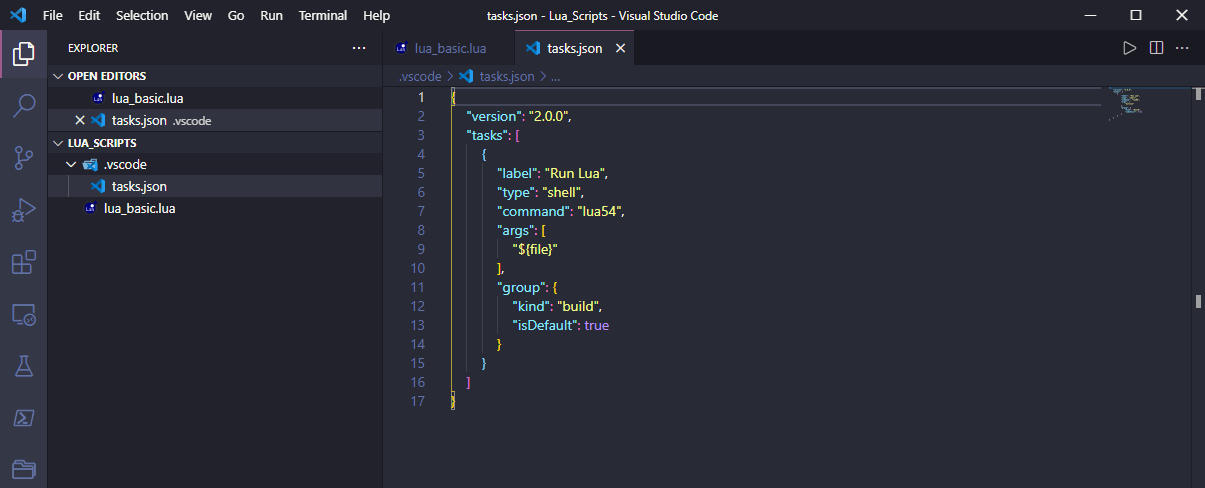The height and width of the screenshot is (488, 1205).
Task: Open Explorer panel more actions ellipsis
Action: click(x=359, y=48)
